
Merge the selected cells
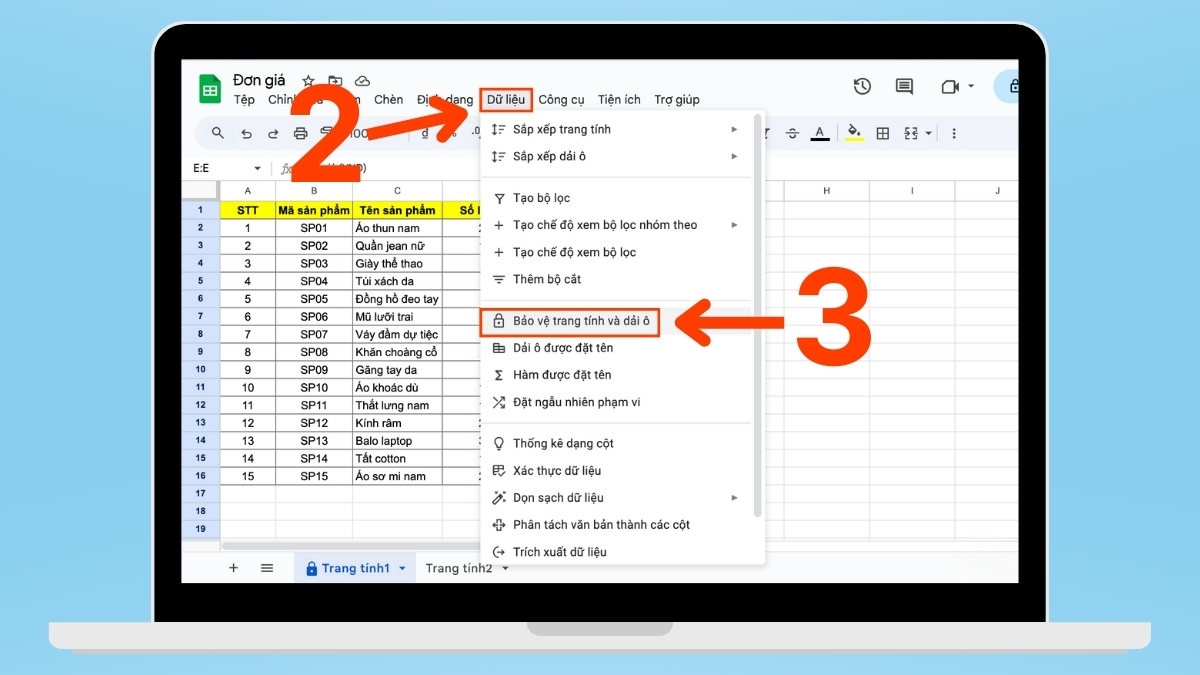tap(911, 133)
